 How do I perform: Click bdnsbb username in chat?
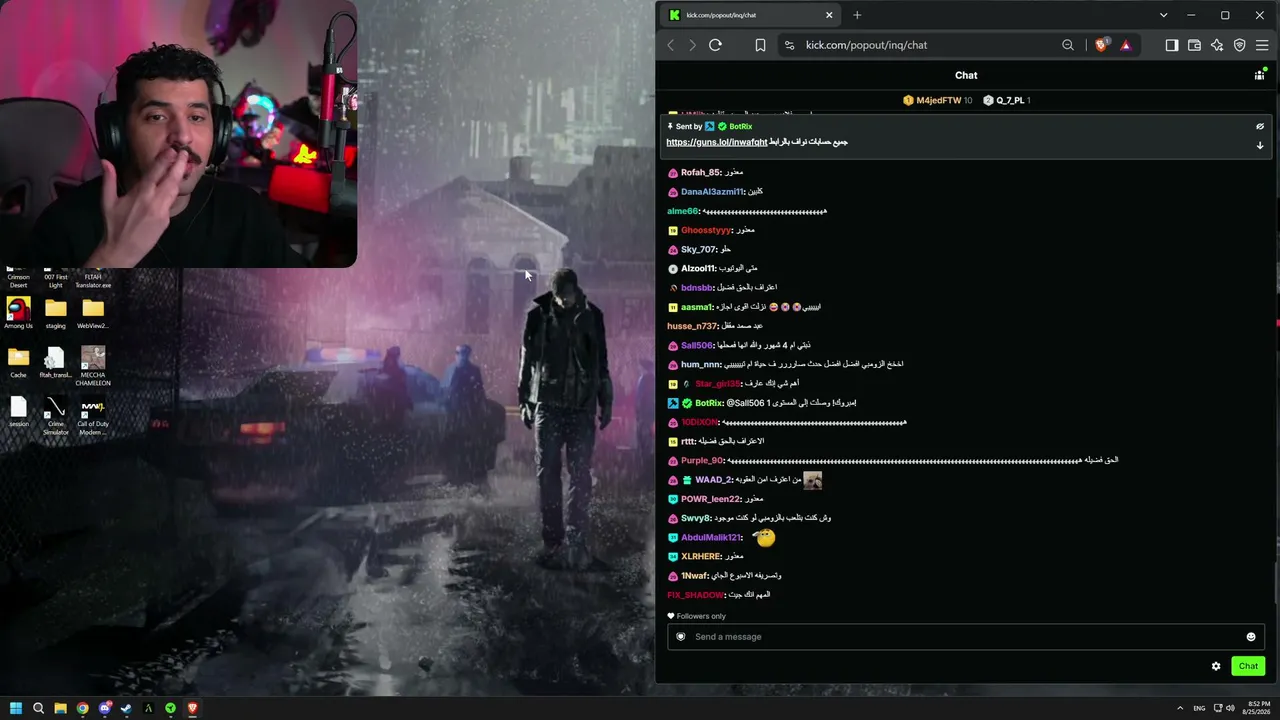point(697,288)
